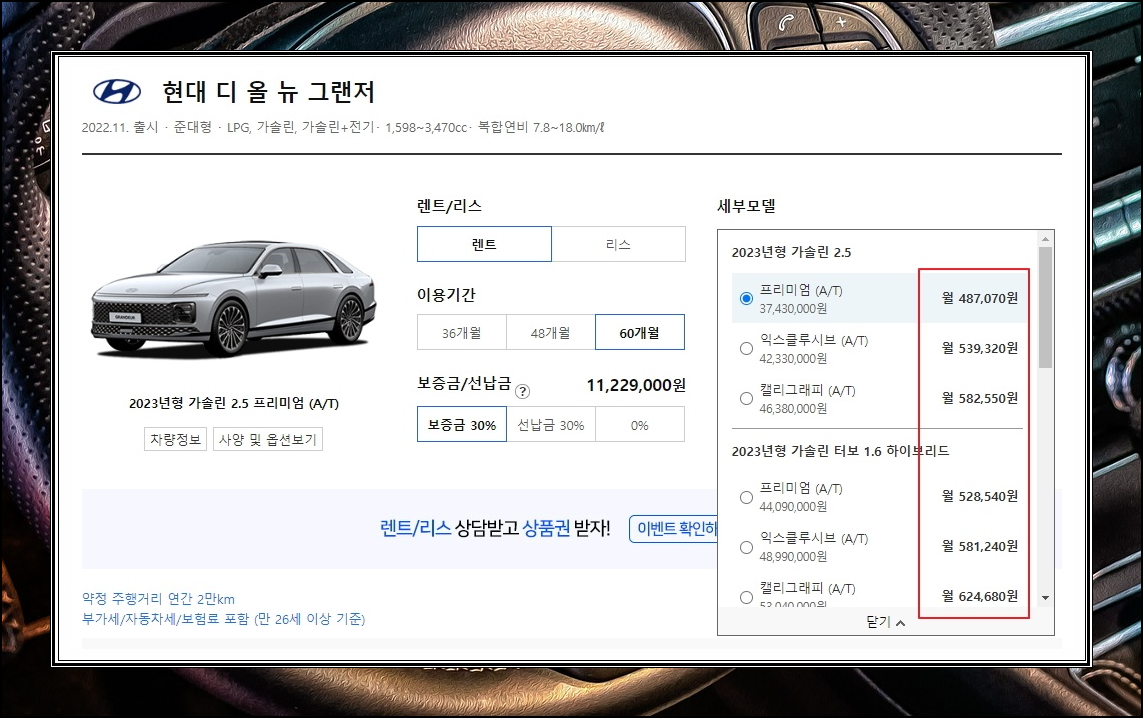Click the 현대 디 올 뉴 그랜저 title
Viewport: 1143px width, 718px height.
(268, 92)
